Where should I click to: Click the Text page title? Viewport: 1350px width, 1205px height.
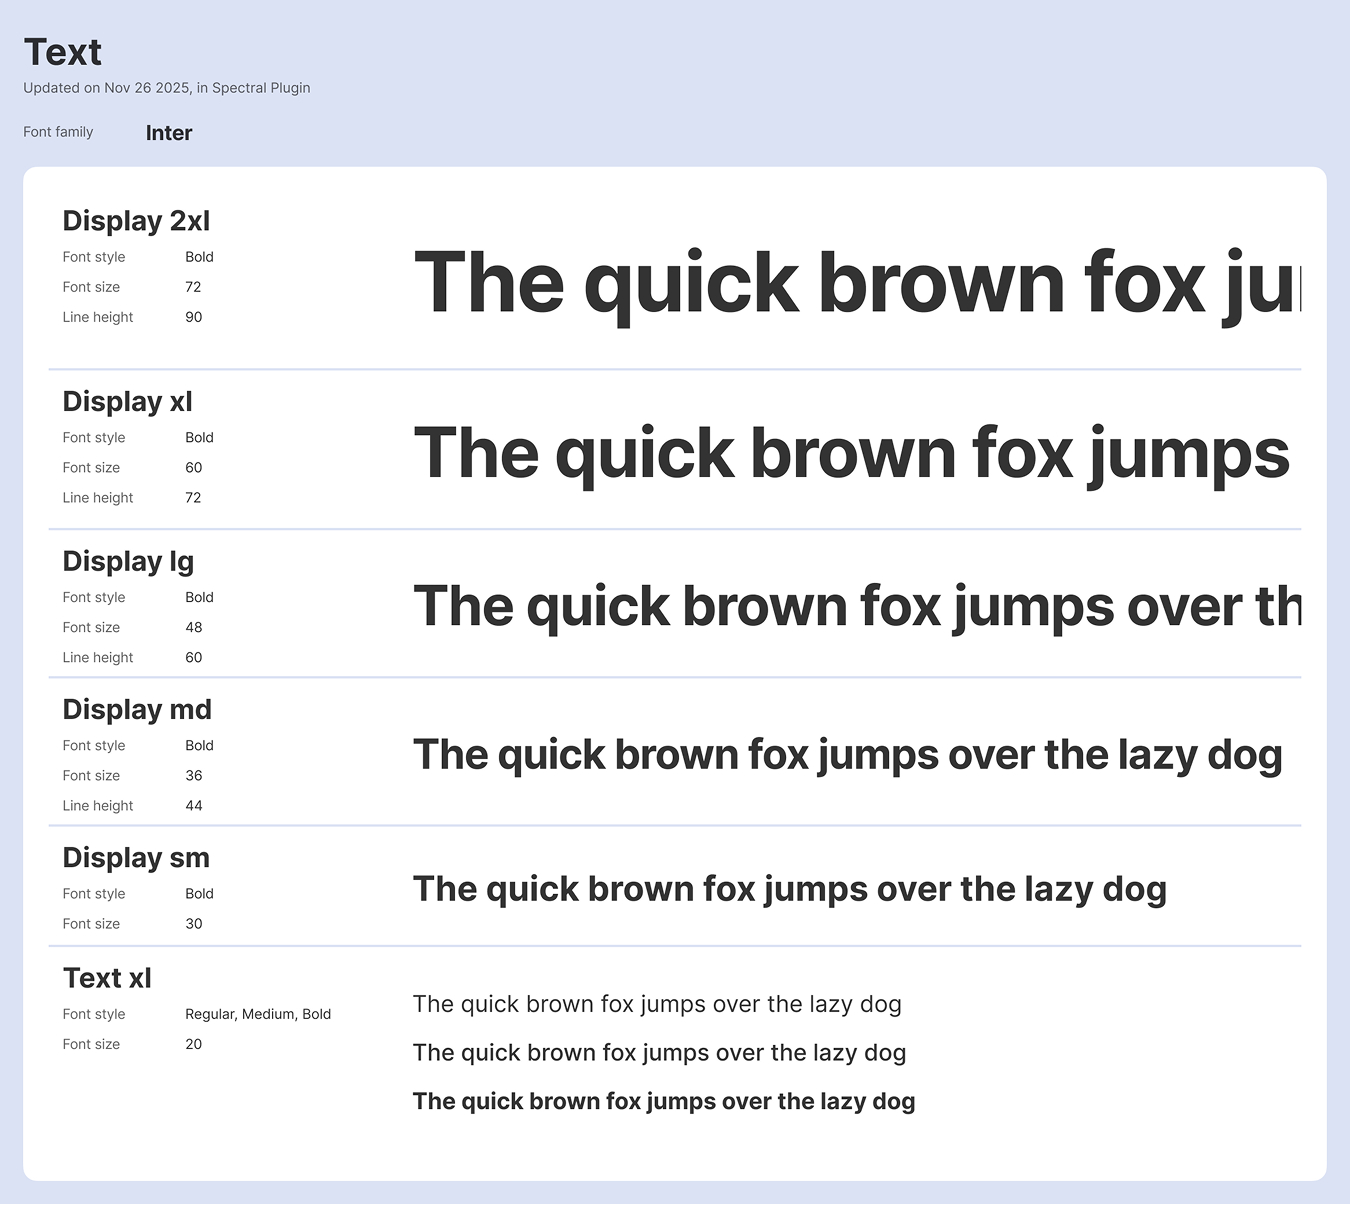(63, 53)
